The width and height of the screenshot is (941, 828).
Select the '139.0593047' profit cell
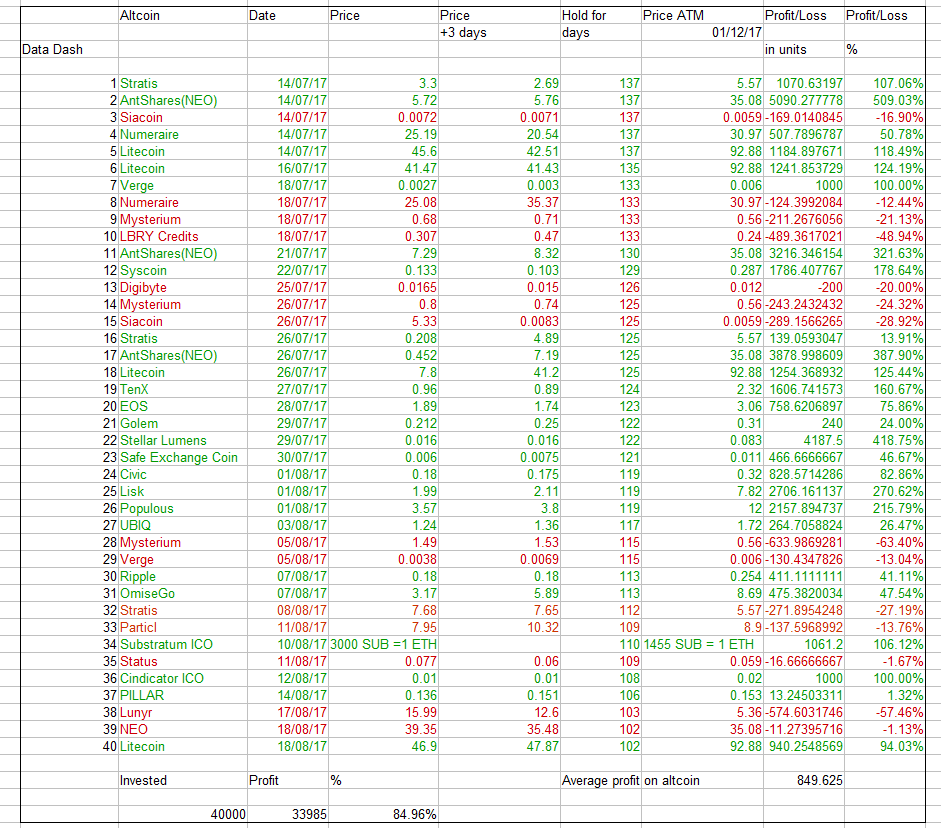804,338
